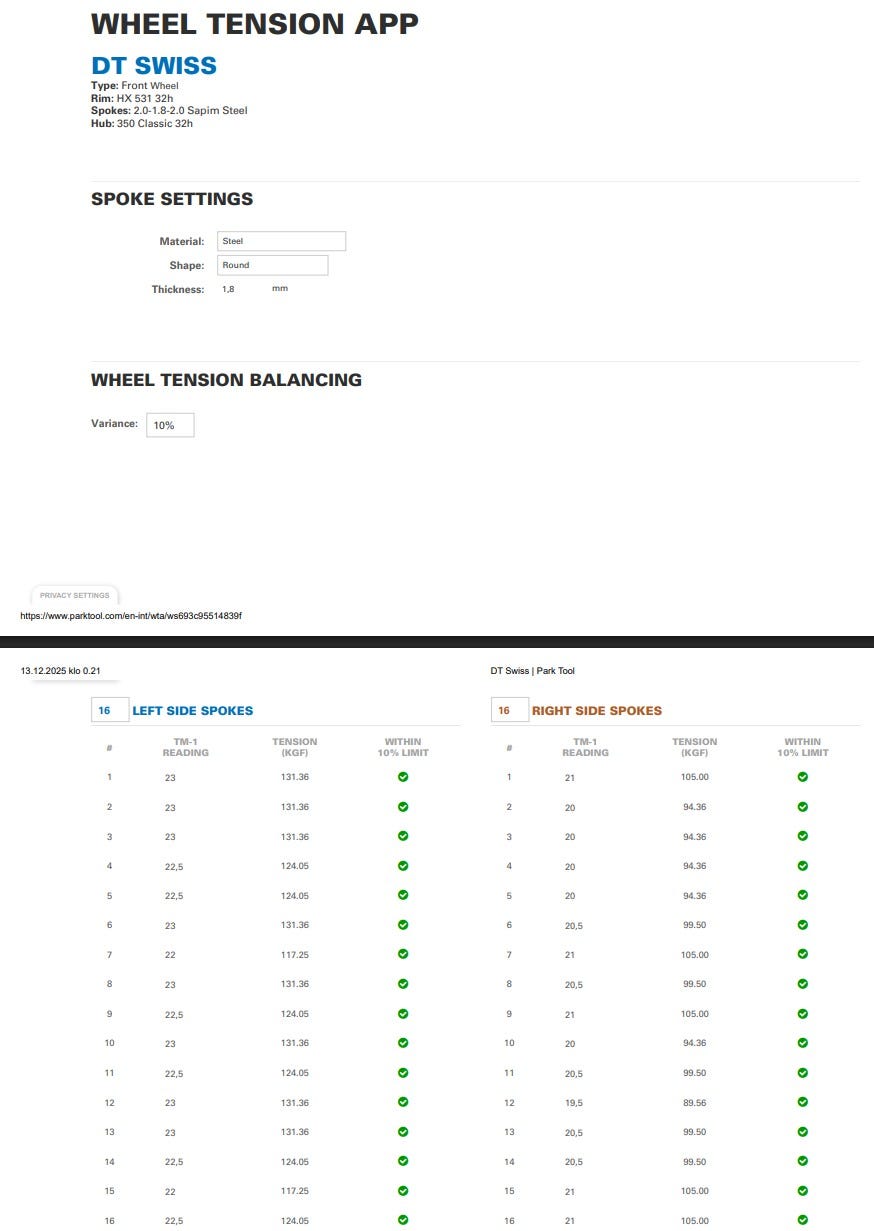Image resolution: width=874 pixels, height=1231 pixels.
Task: Click the Wheel Tension App heading
Action: pyautogui.click(x=255, y=23)
